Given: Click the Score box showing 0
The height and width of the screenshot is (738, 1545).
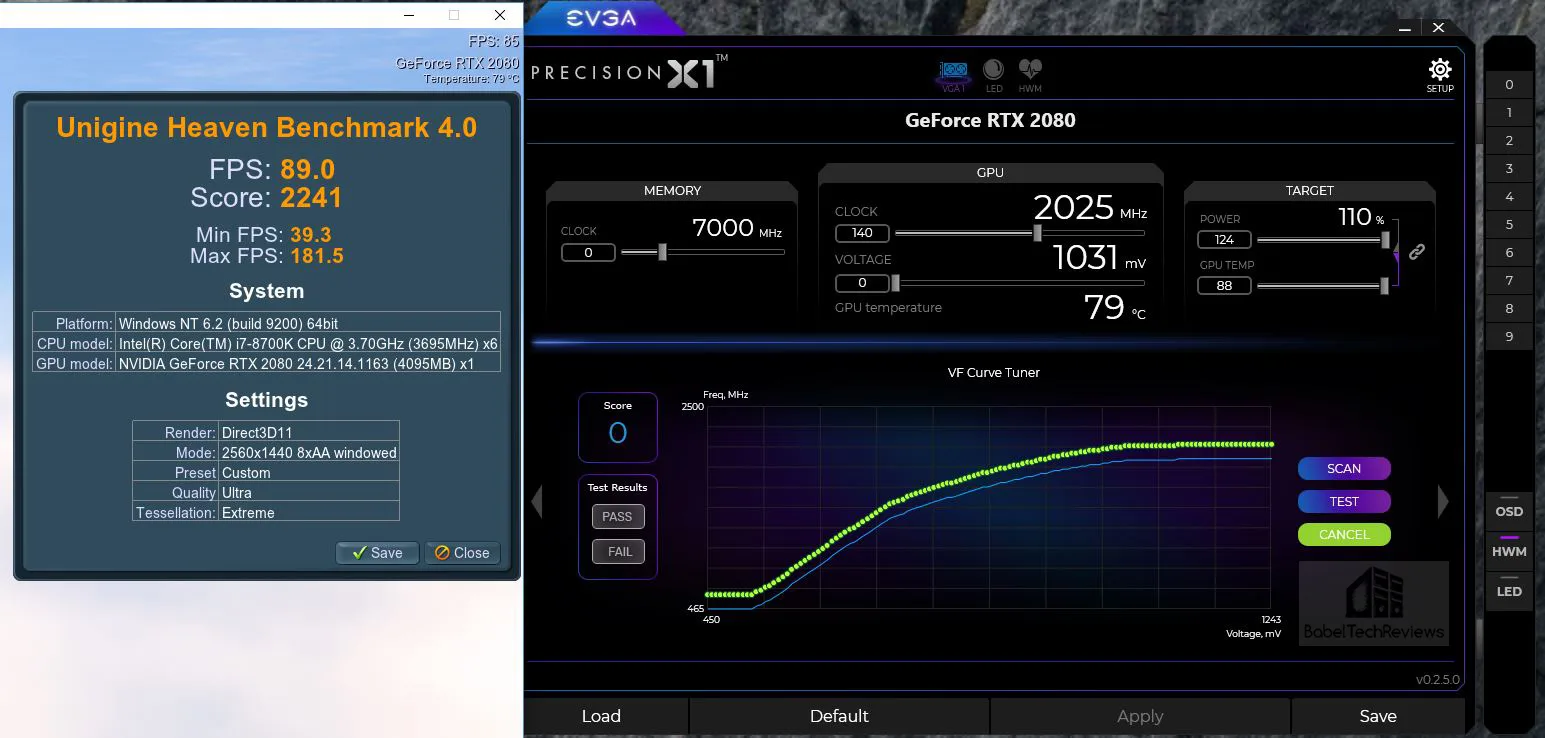Looking at the screenshot, I should (x=617, y=427).
